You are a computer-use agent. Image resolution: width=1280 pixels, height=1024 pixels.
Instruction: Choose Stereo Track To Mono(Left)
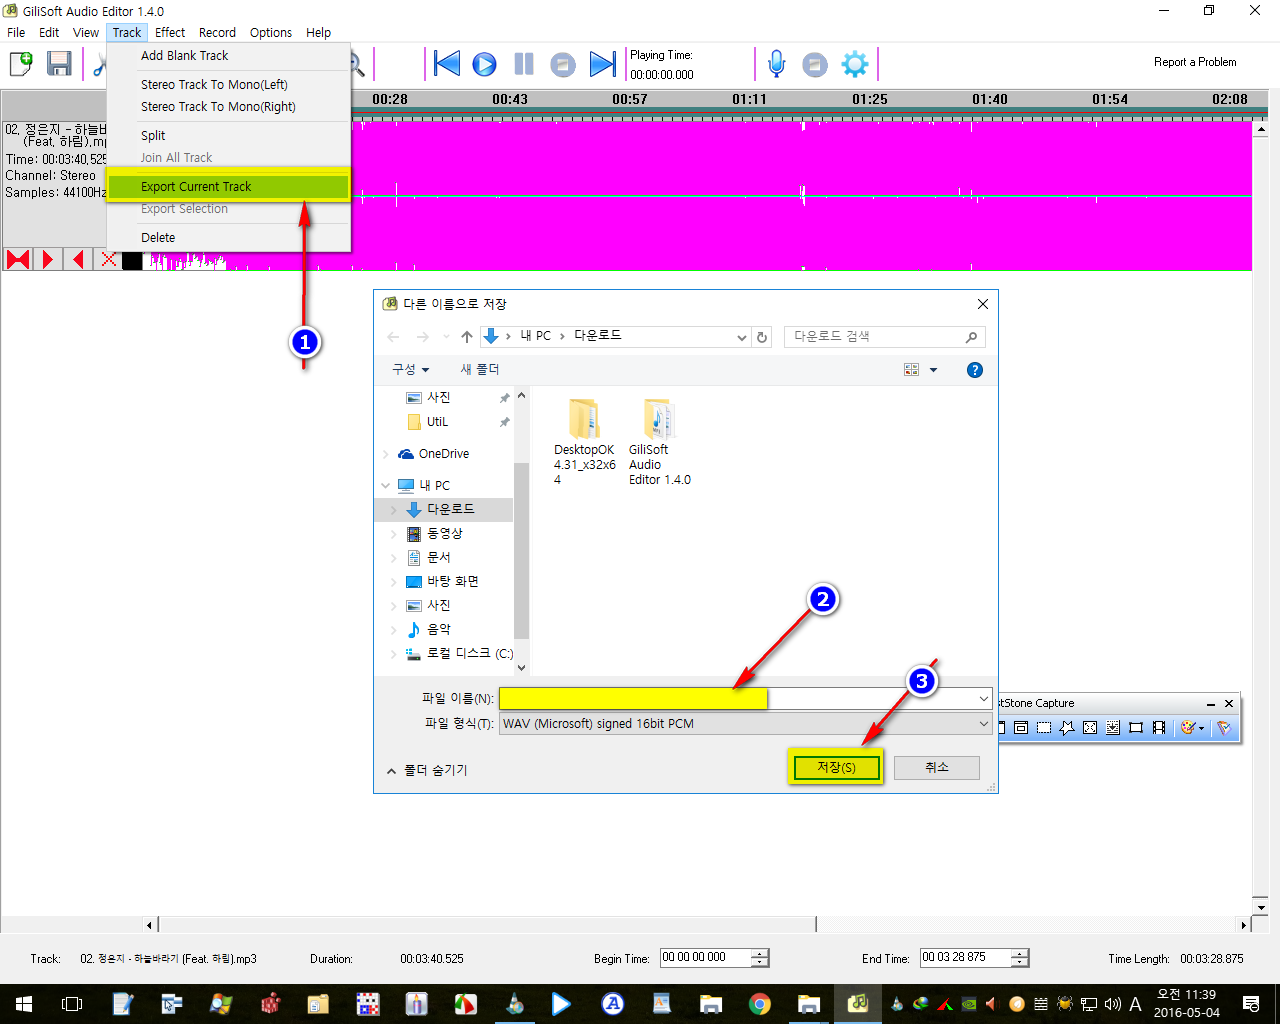(229, 85)
